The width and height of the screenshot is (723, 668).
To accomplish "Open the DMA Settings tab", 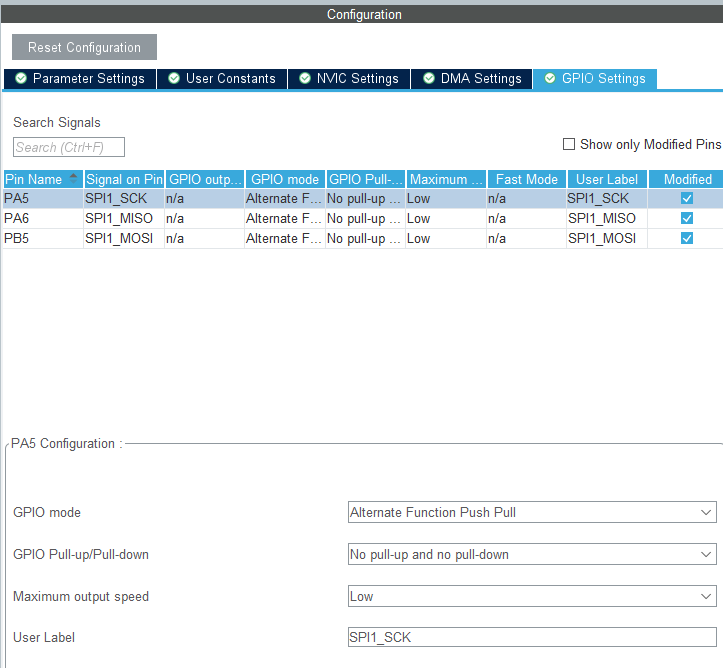I will (x=472, y=79).
